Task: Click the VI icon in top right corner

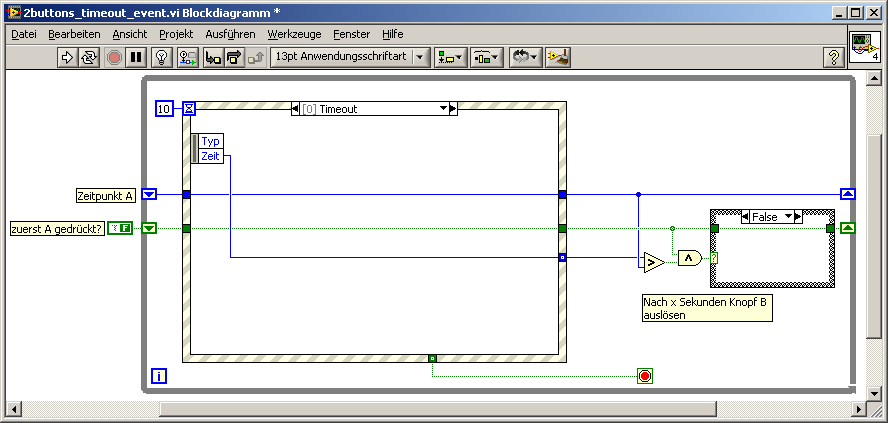Action: (x=865, y=47)
